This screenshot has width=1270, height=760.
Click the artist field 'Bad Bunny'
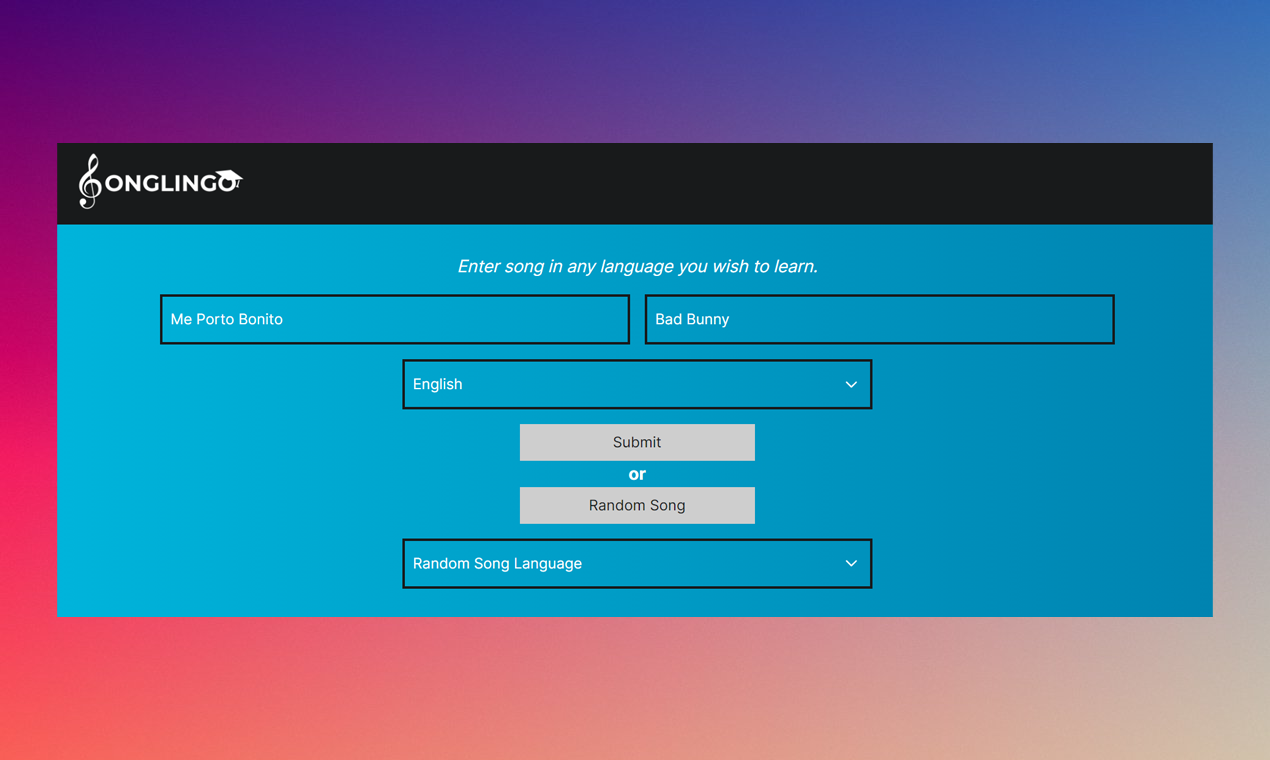tap(880, 319)
